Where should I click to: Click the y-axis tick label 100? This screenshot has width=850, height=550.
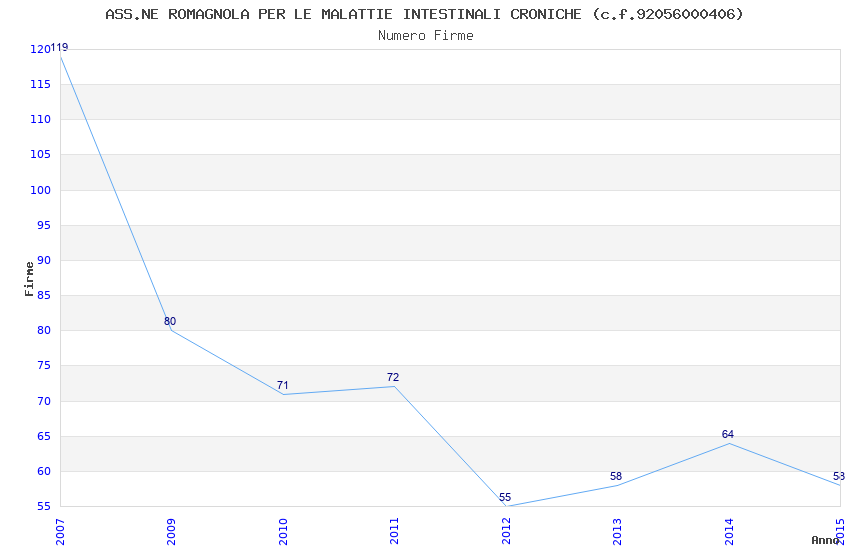[40, 190]
